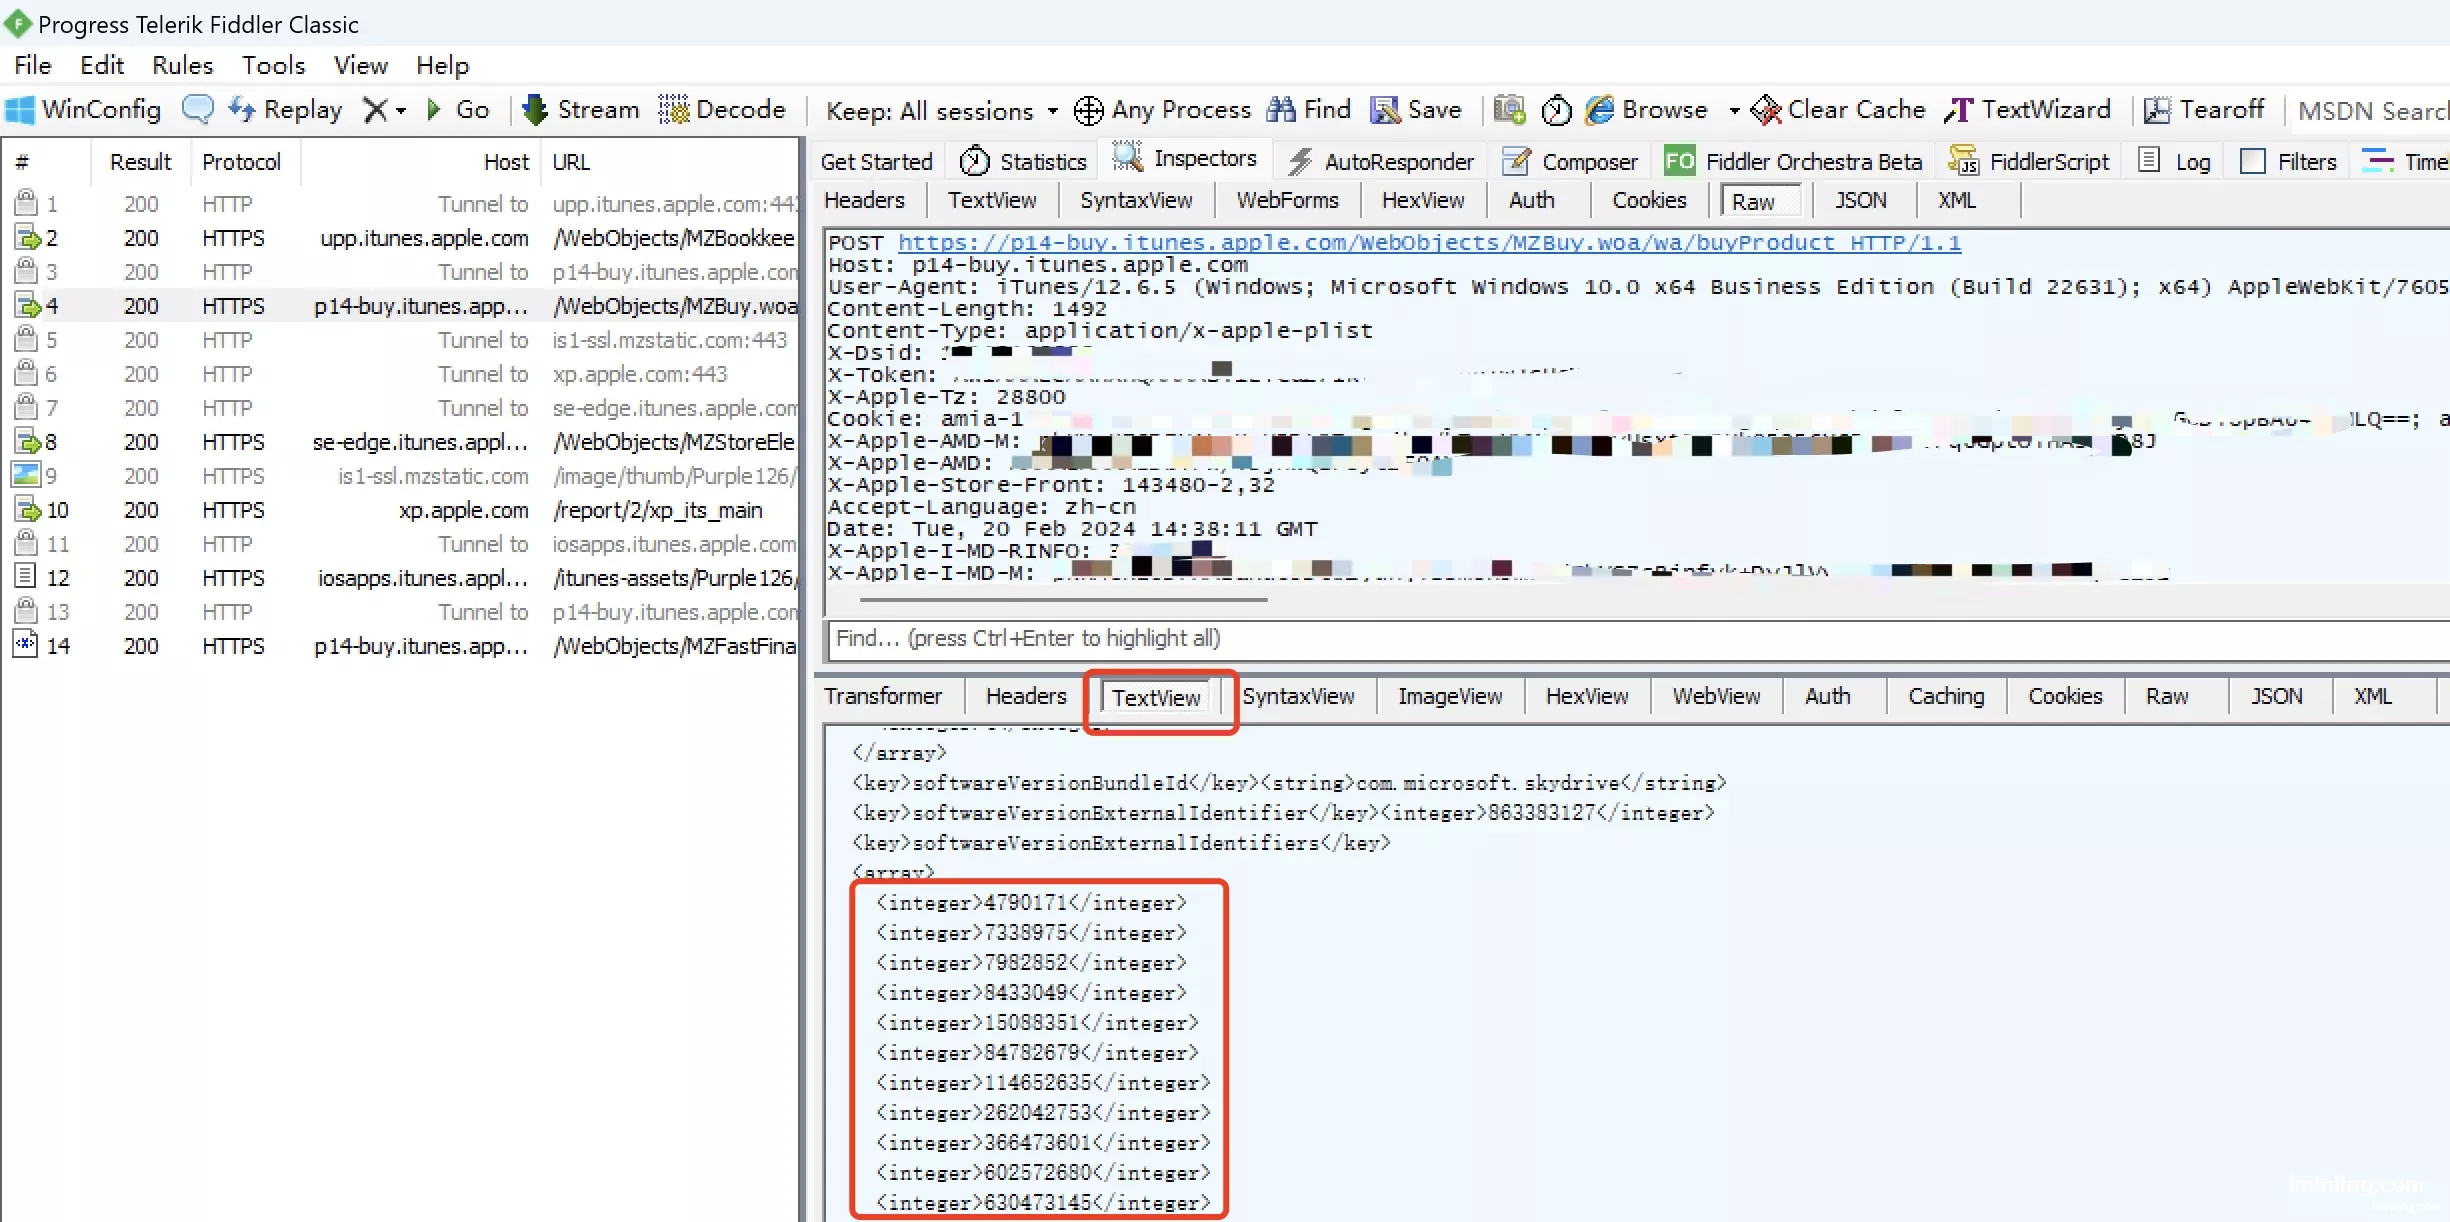Click the Replay arrows icon
The image size is (2450, 1222).
point(242,109)
